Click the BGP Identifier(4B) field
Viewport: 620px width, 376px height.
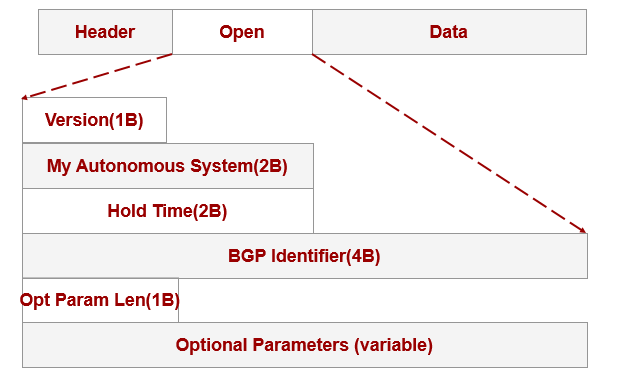coord(305,256)
